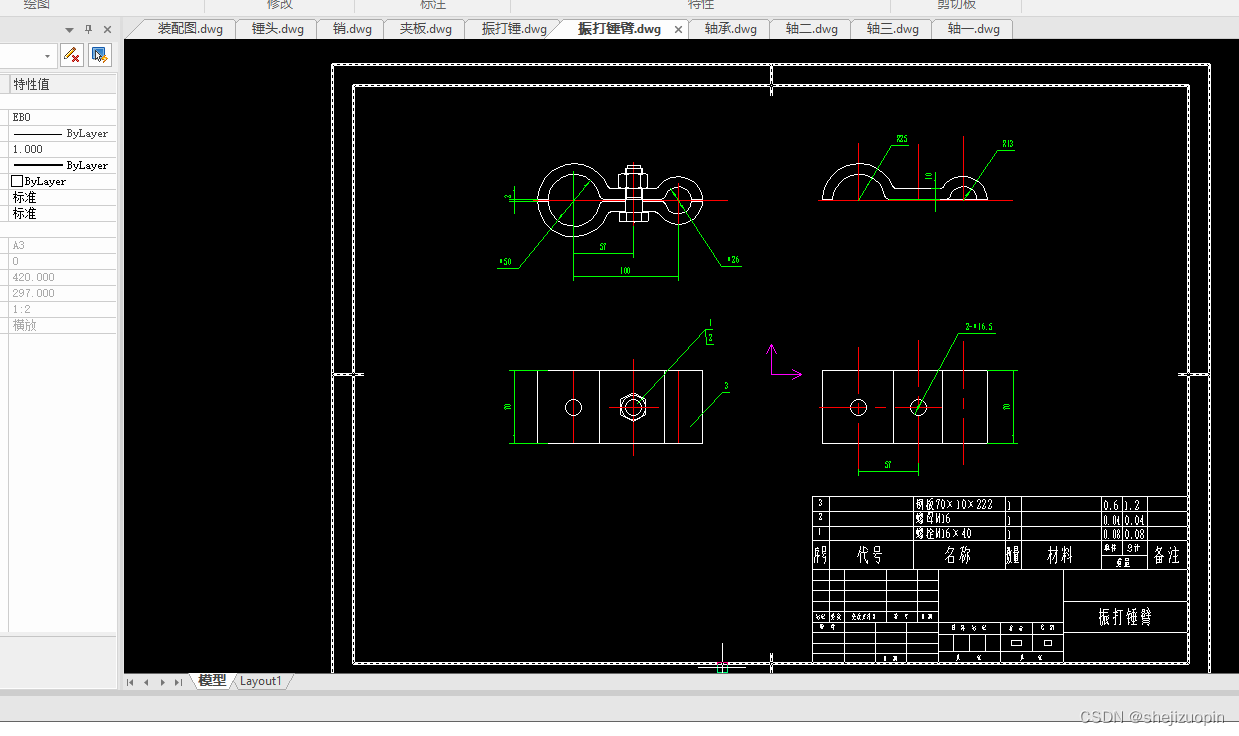The image size is (1239, 736).
Task: Pin the properties panel with auto-hide icon
Action: tap(88, 30)
